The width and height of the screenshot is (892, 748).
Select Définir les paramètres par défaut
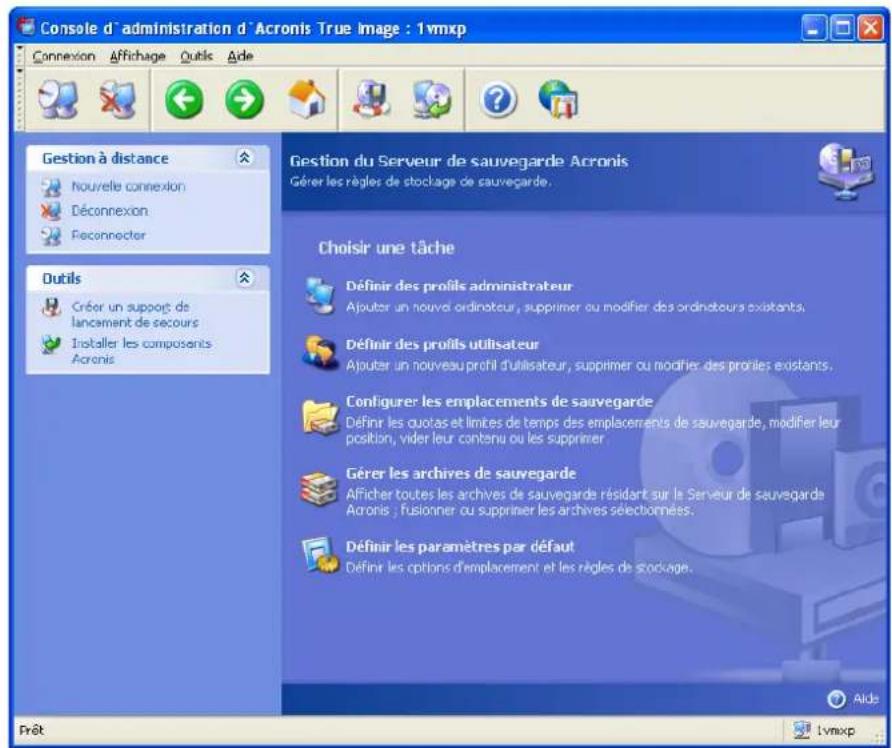click(460, 547)
